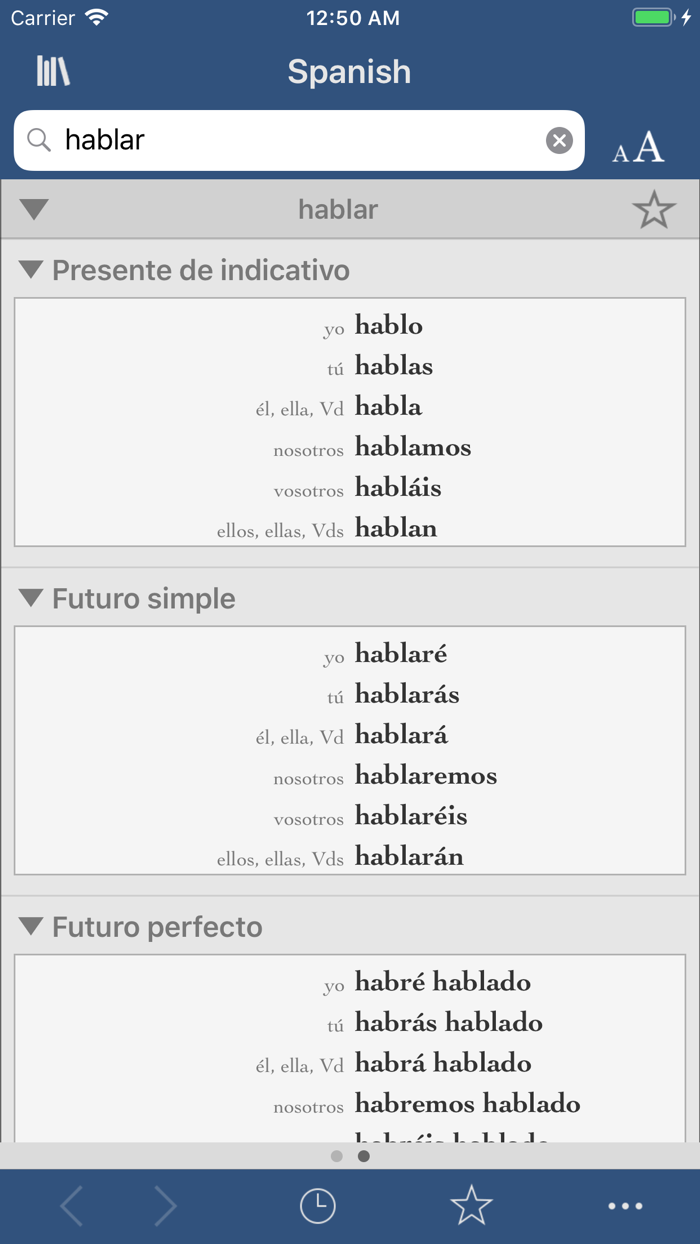The image size is (700, 1244).
Task: Switch to the first page dot
Action: pyautogui.click(x=337, y=1156)
